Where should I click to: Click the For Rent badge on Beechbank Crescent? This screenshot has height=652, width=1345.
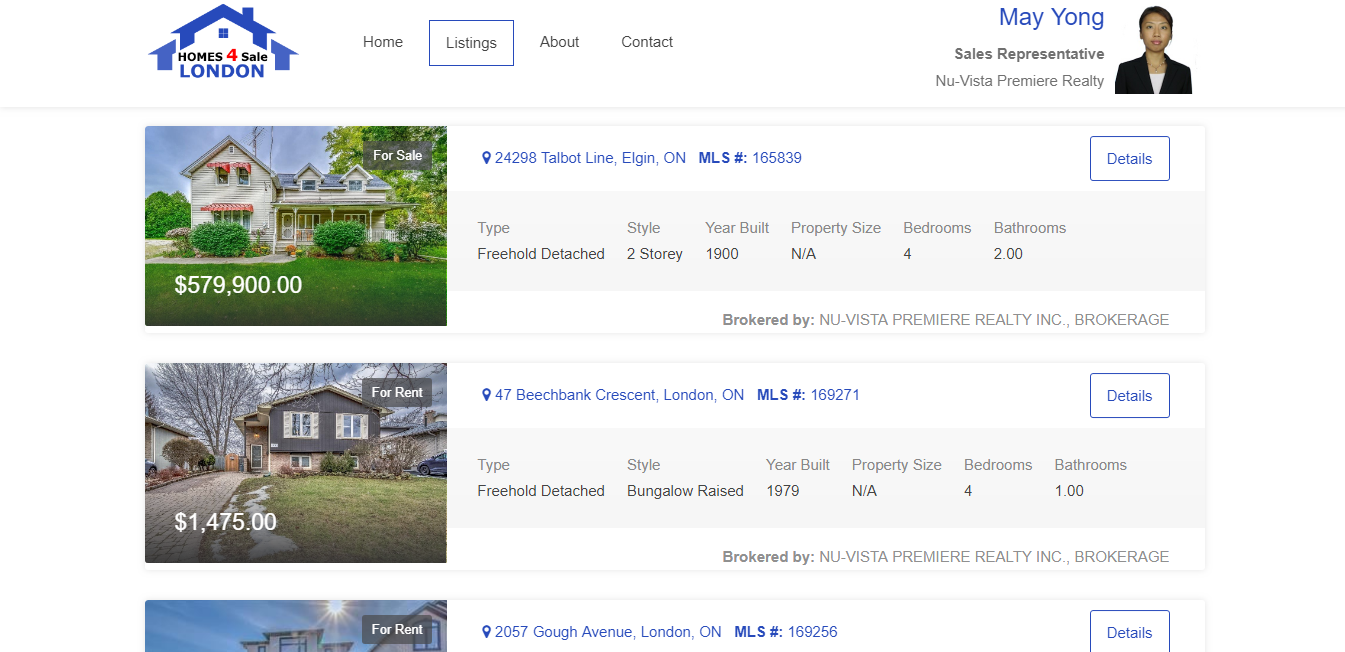pos(397,392)
